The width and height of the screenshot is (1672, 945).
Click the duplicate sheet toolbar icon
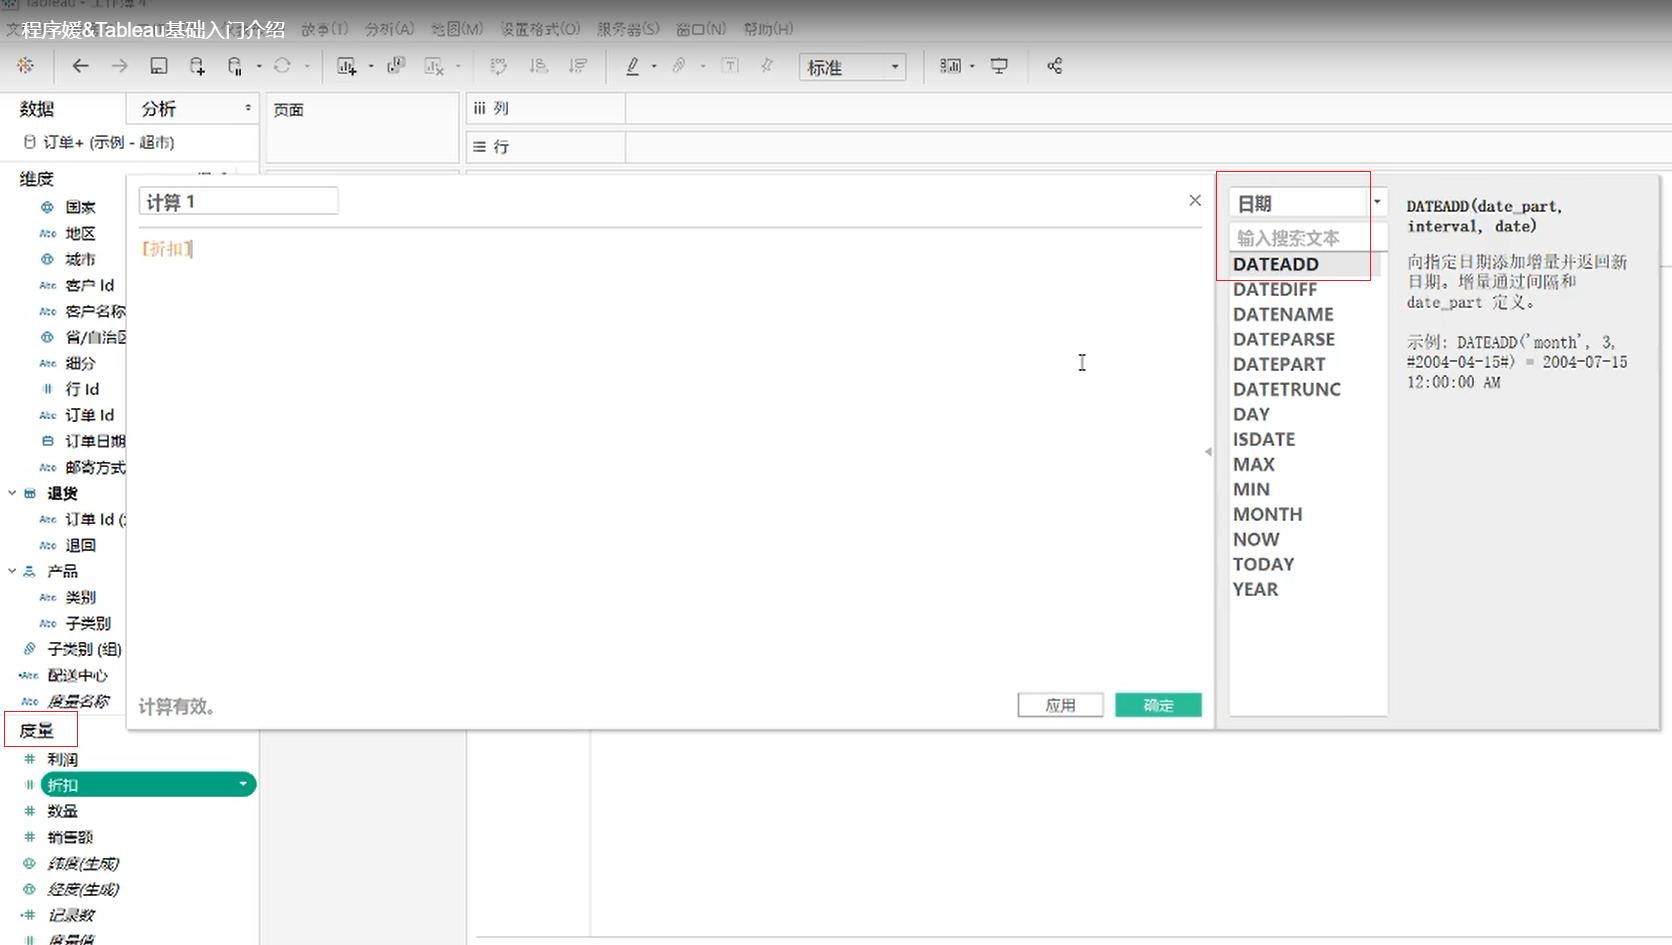coord(396,66)
